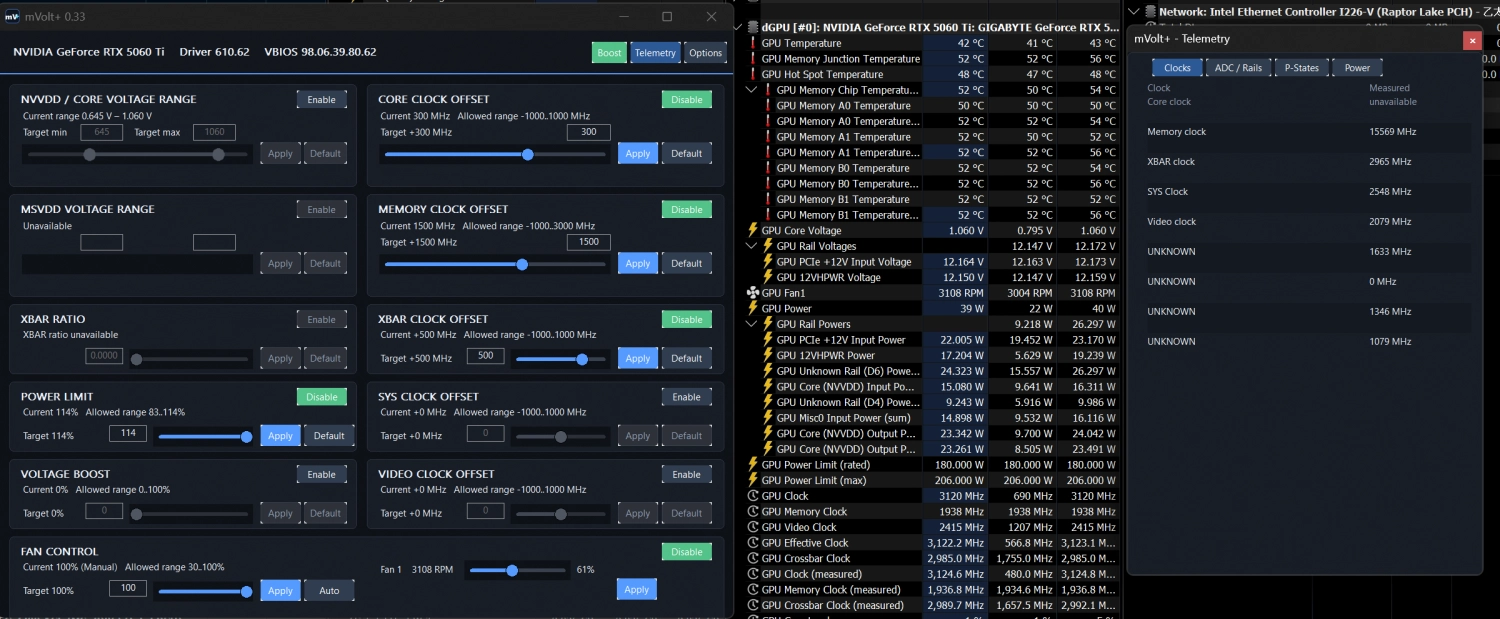Disable the XBAR Clock Offset control

(687, 319)
